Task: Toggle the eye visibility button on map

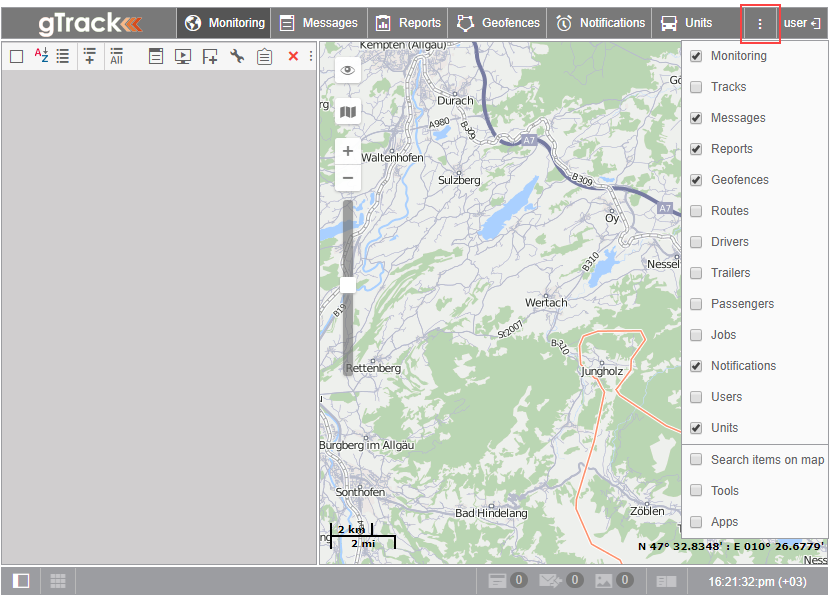Action: click(348, 70)
